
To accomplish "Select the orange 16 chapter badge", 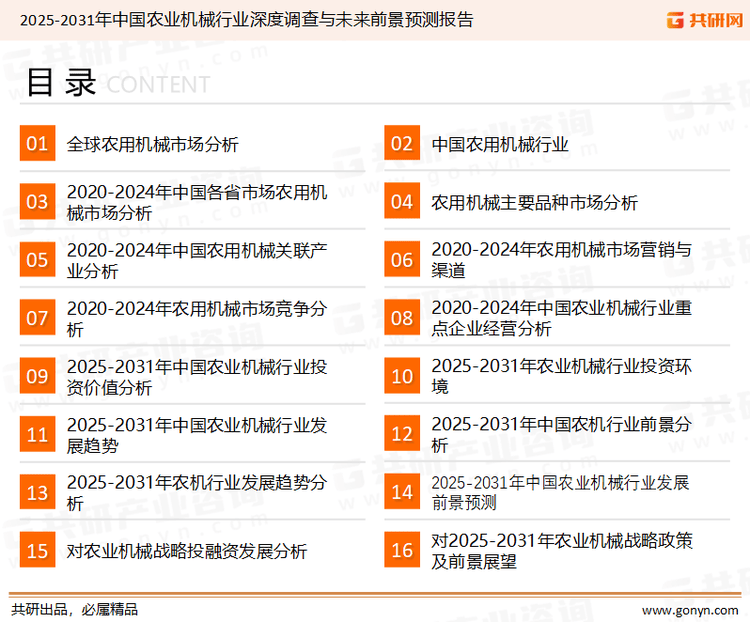I will point(402,550).
